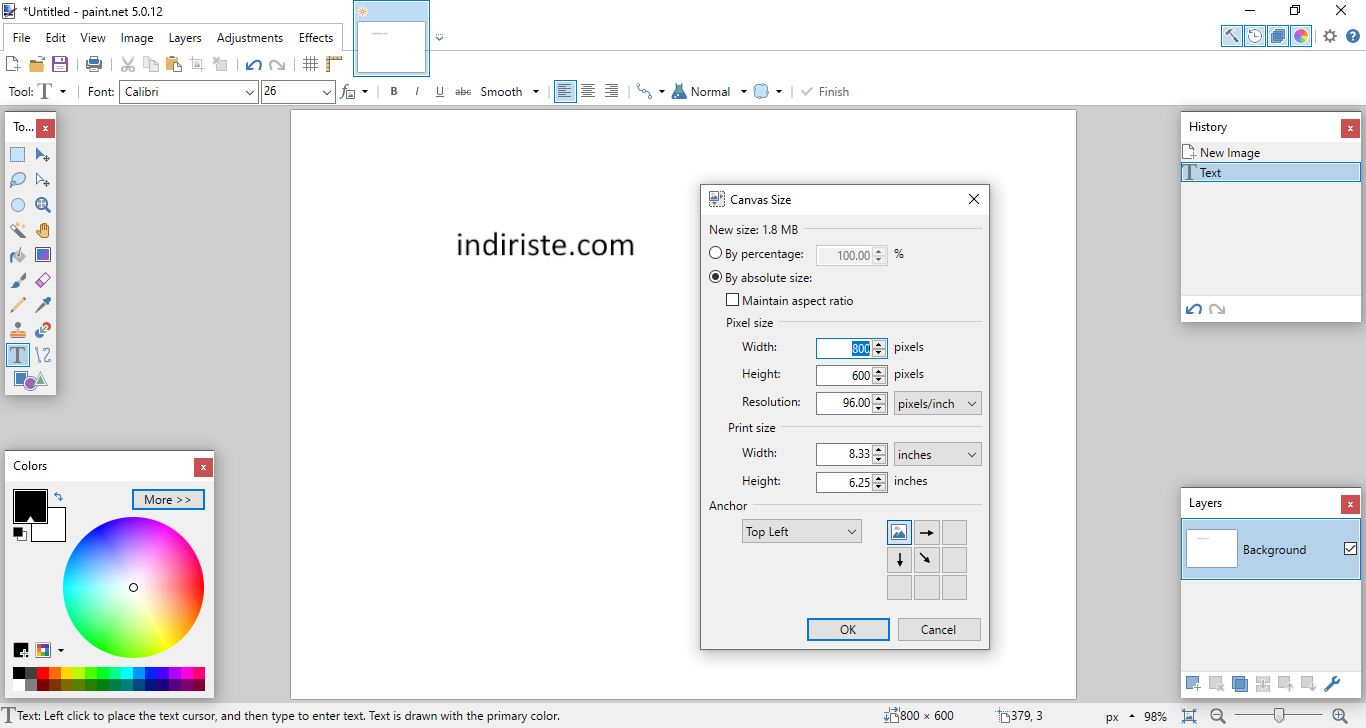This screenshot has height=728, width=1366.
Task: Select the Lasso Select tool
Action: click(18, 180)
